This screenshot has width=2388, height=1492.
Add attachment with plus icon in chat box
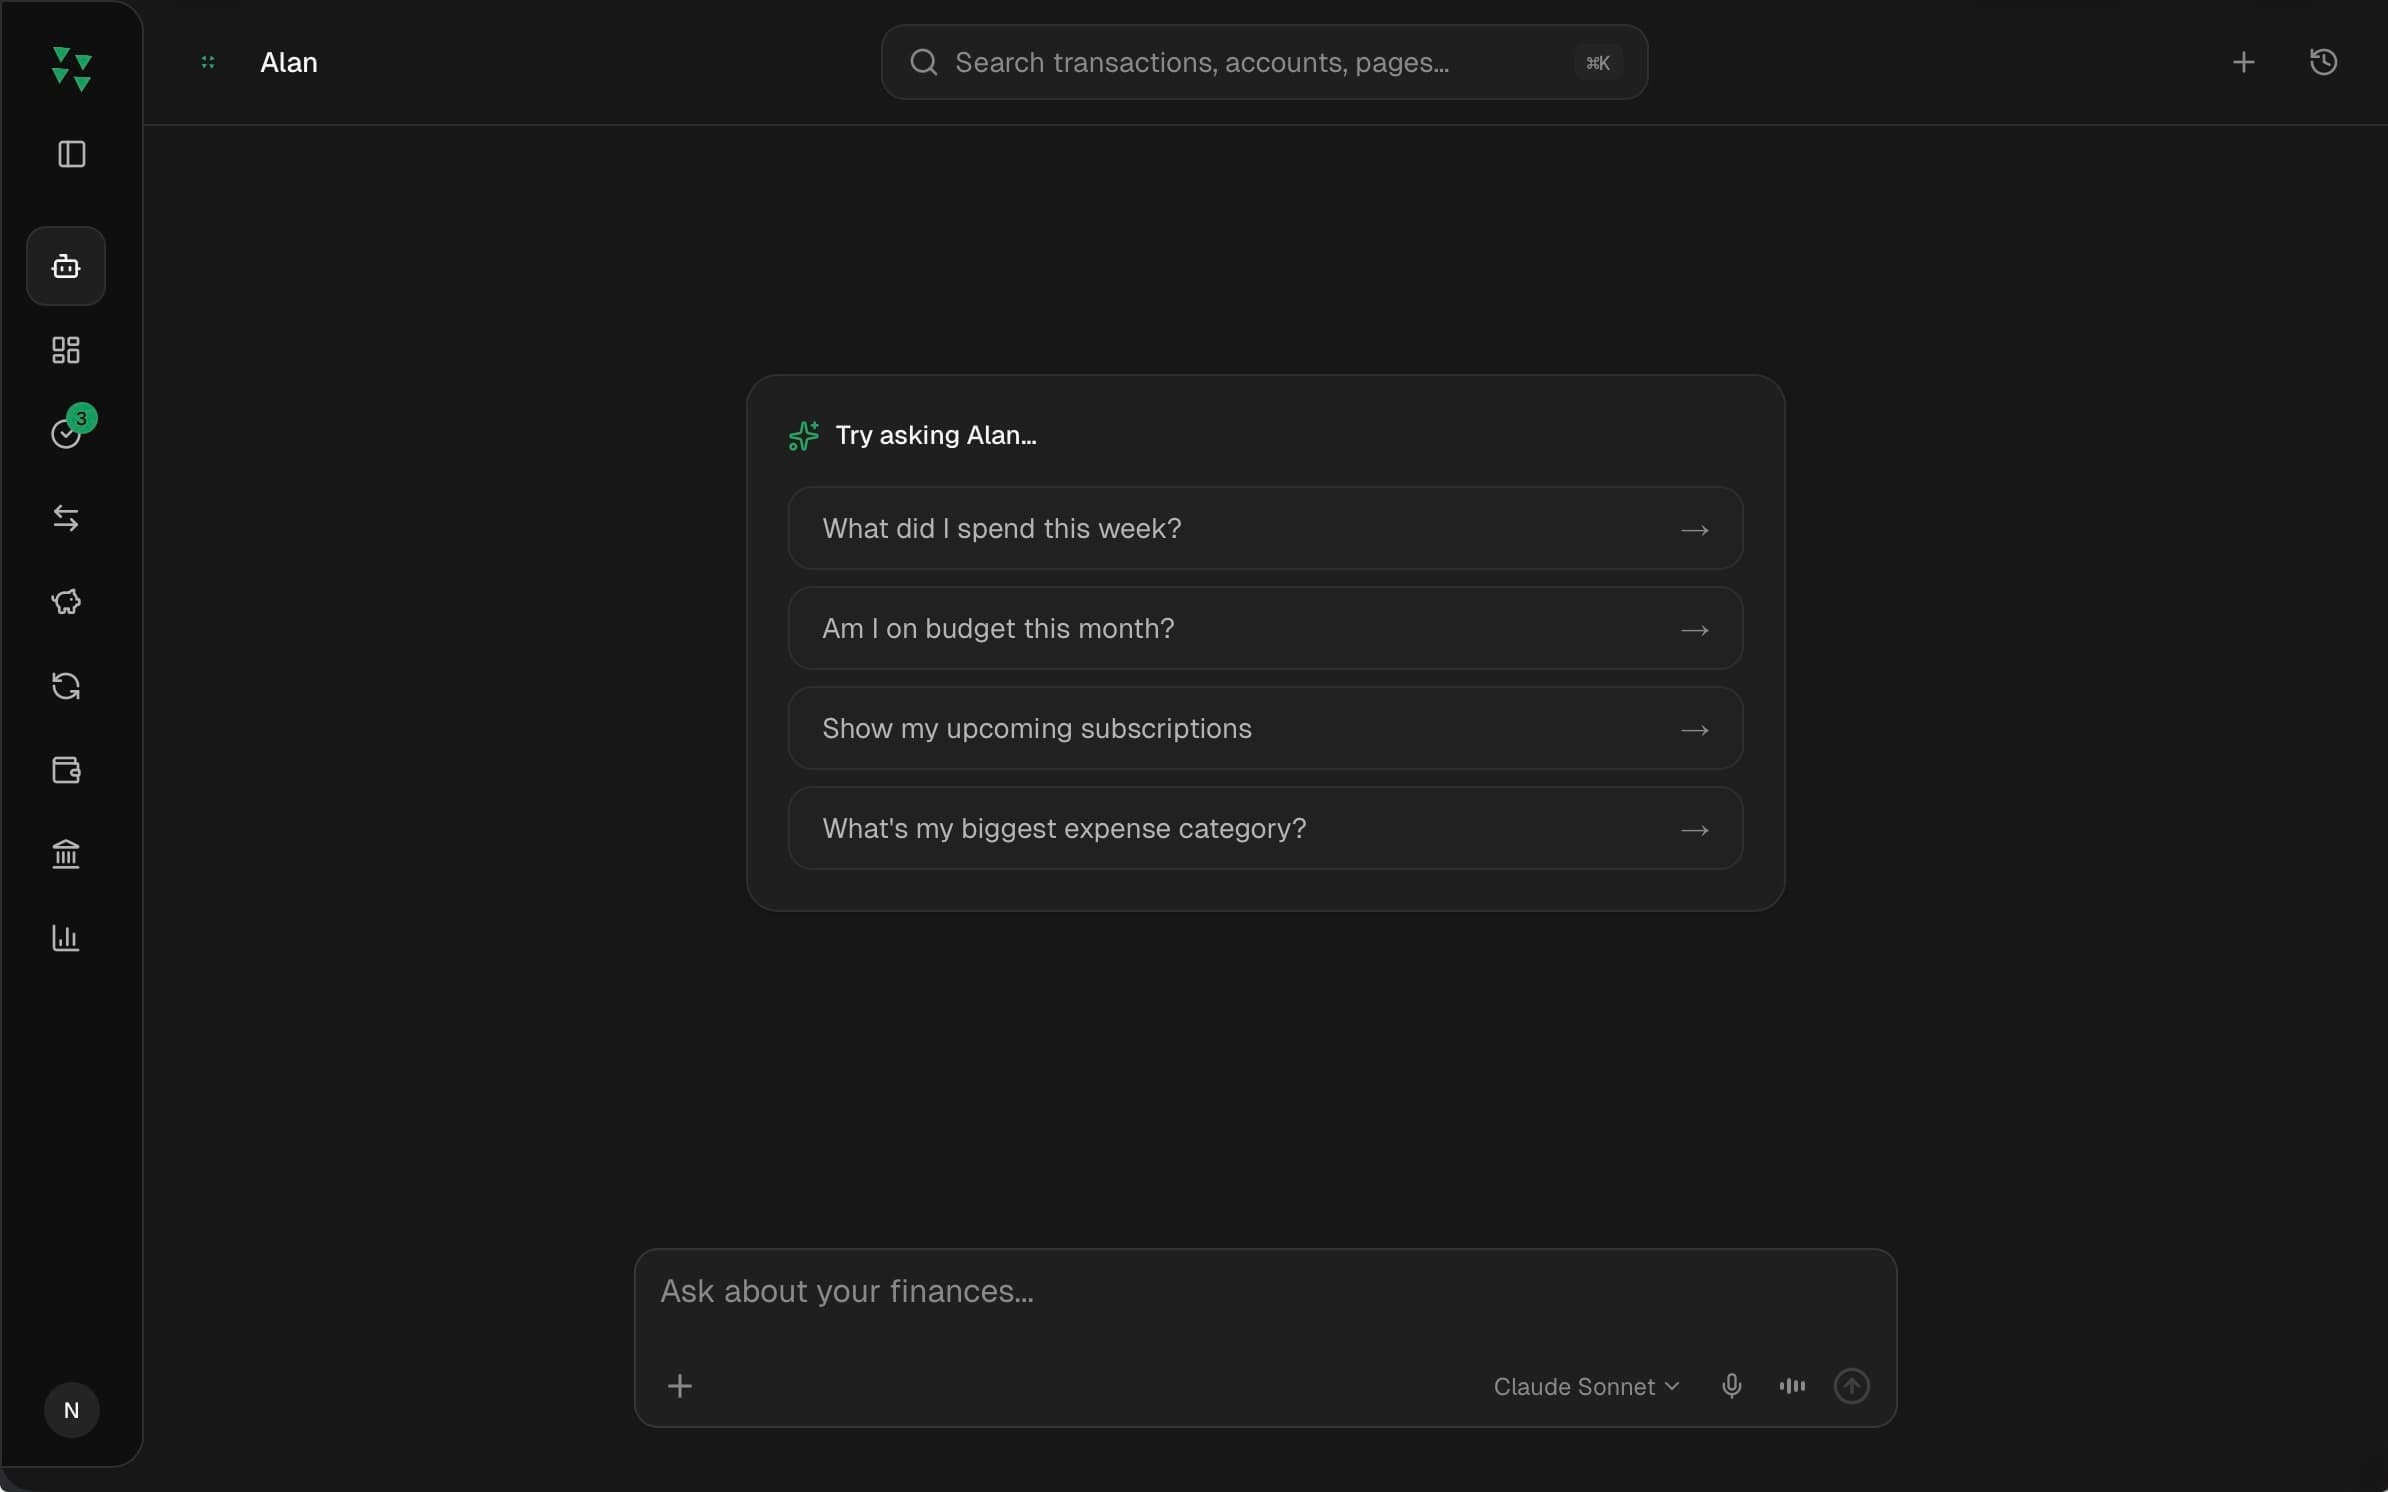click(680, 1386)
